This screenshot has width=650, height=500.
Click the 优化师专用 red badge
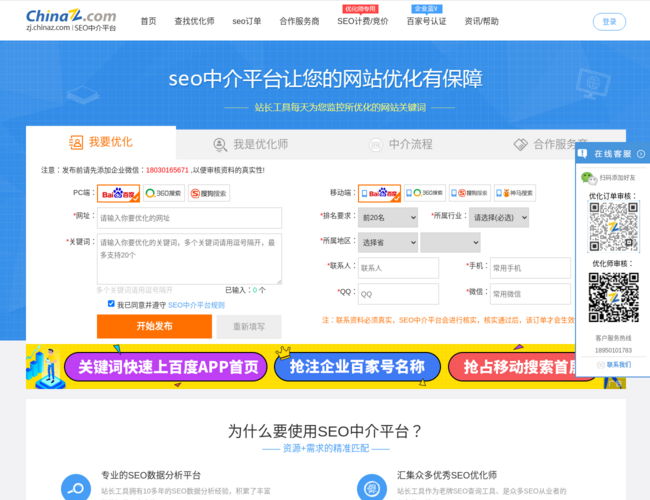pyautogui.click(x=360, y=9)
